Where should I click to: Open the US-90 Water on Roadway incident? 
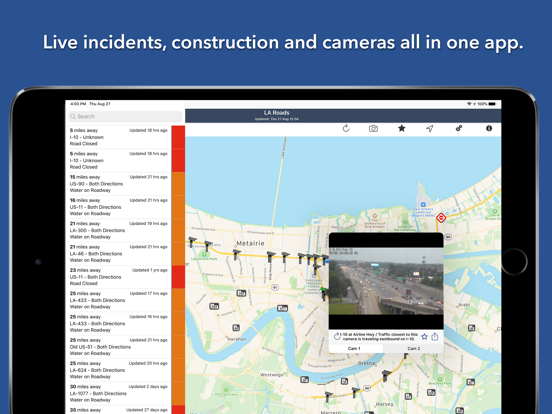coord(125,184)
